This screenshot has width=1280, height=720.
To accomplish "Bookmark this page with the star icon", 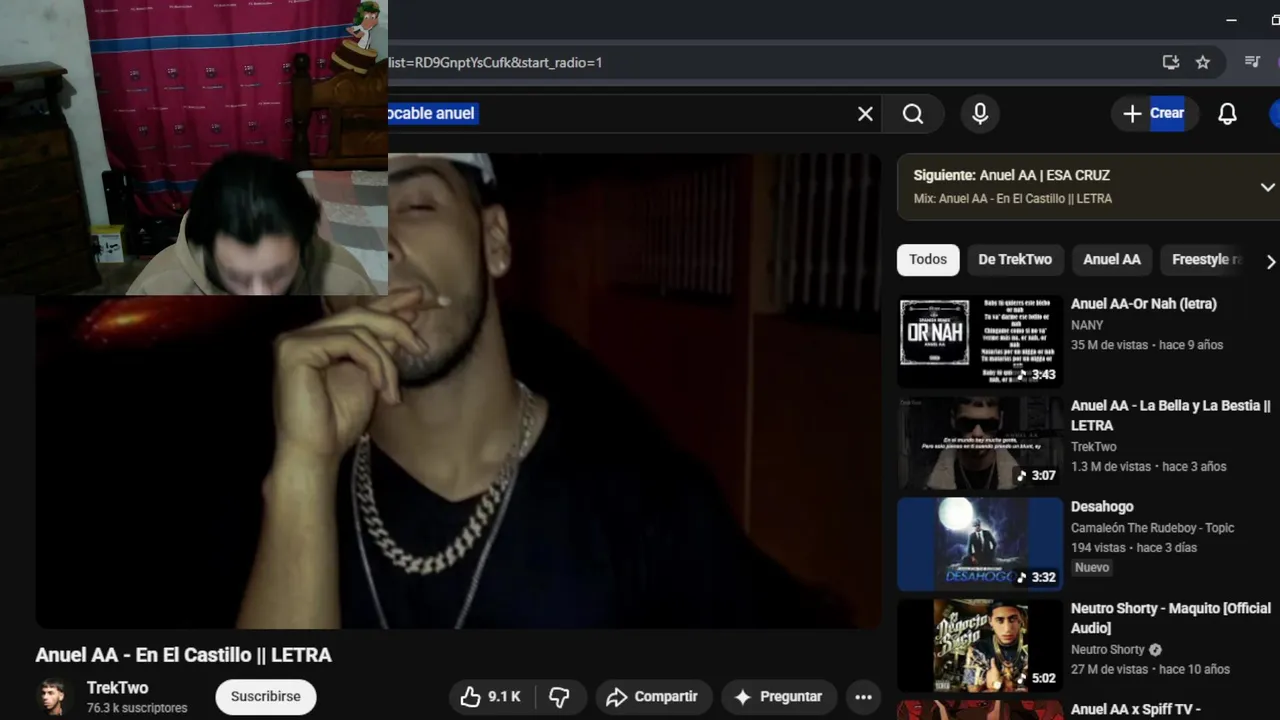I will tap(1202, 62).
